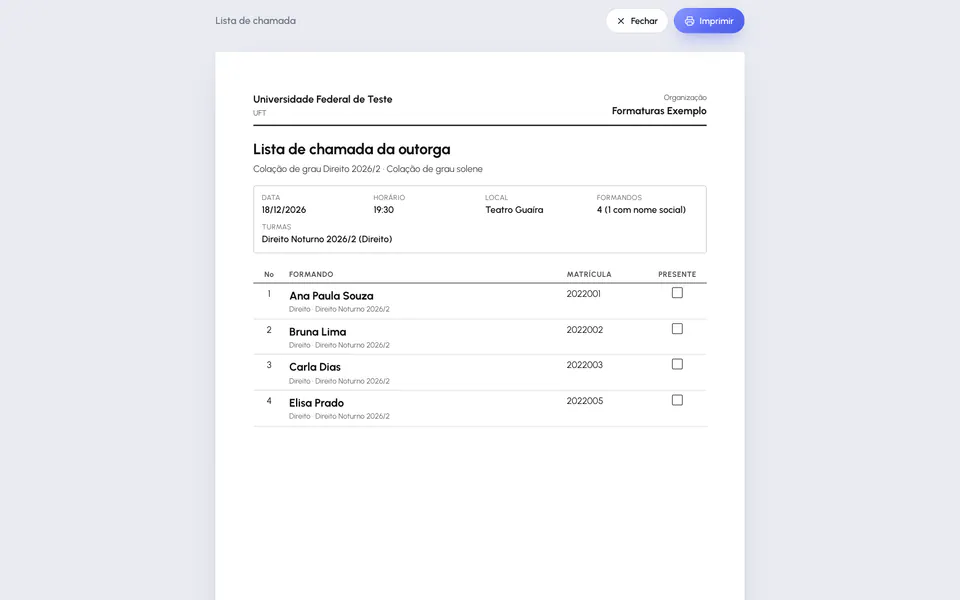This screenshot has height=600, width=960.
Task: Select the Elisa Prado row name
Action: click(x=317, y=403)
